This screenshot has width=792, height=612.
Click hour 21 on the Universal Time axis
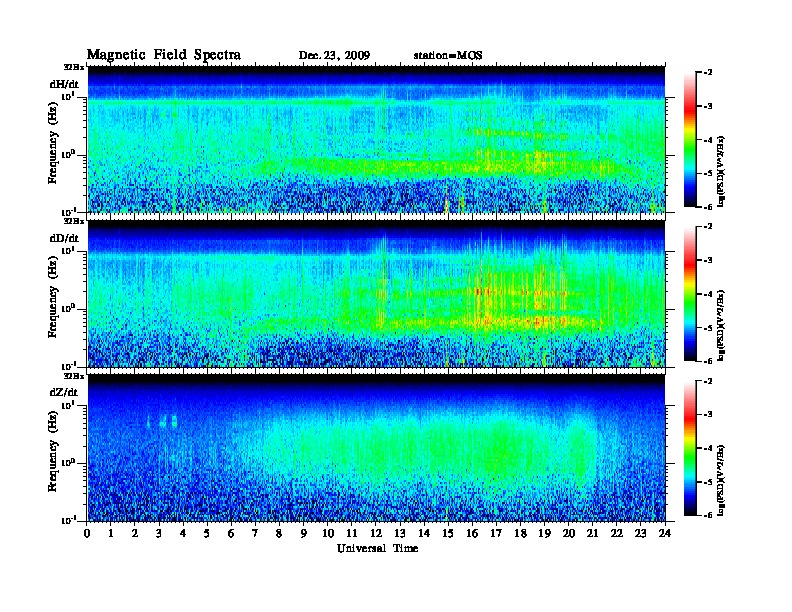click(x=592, y=533)
